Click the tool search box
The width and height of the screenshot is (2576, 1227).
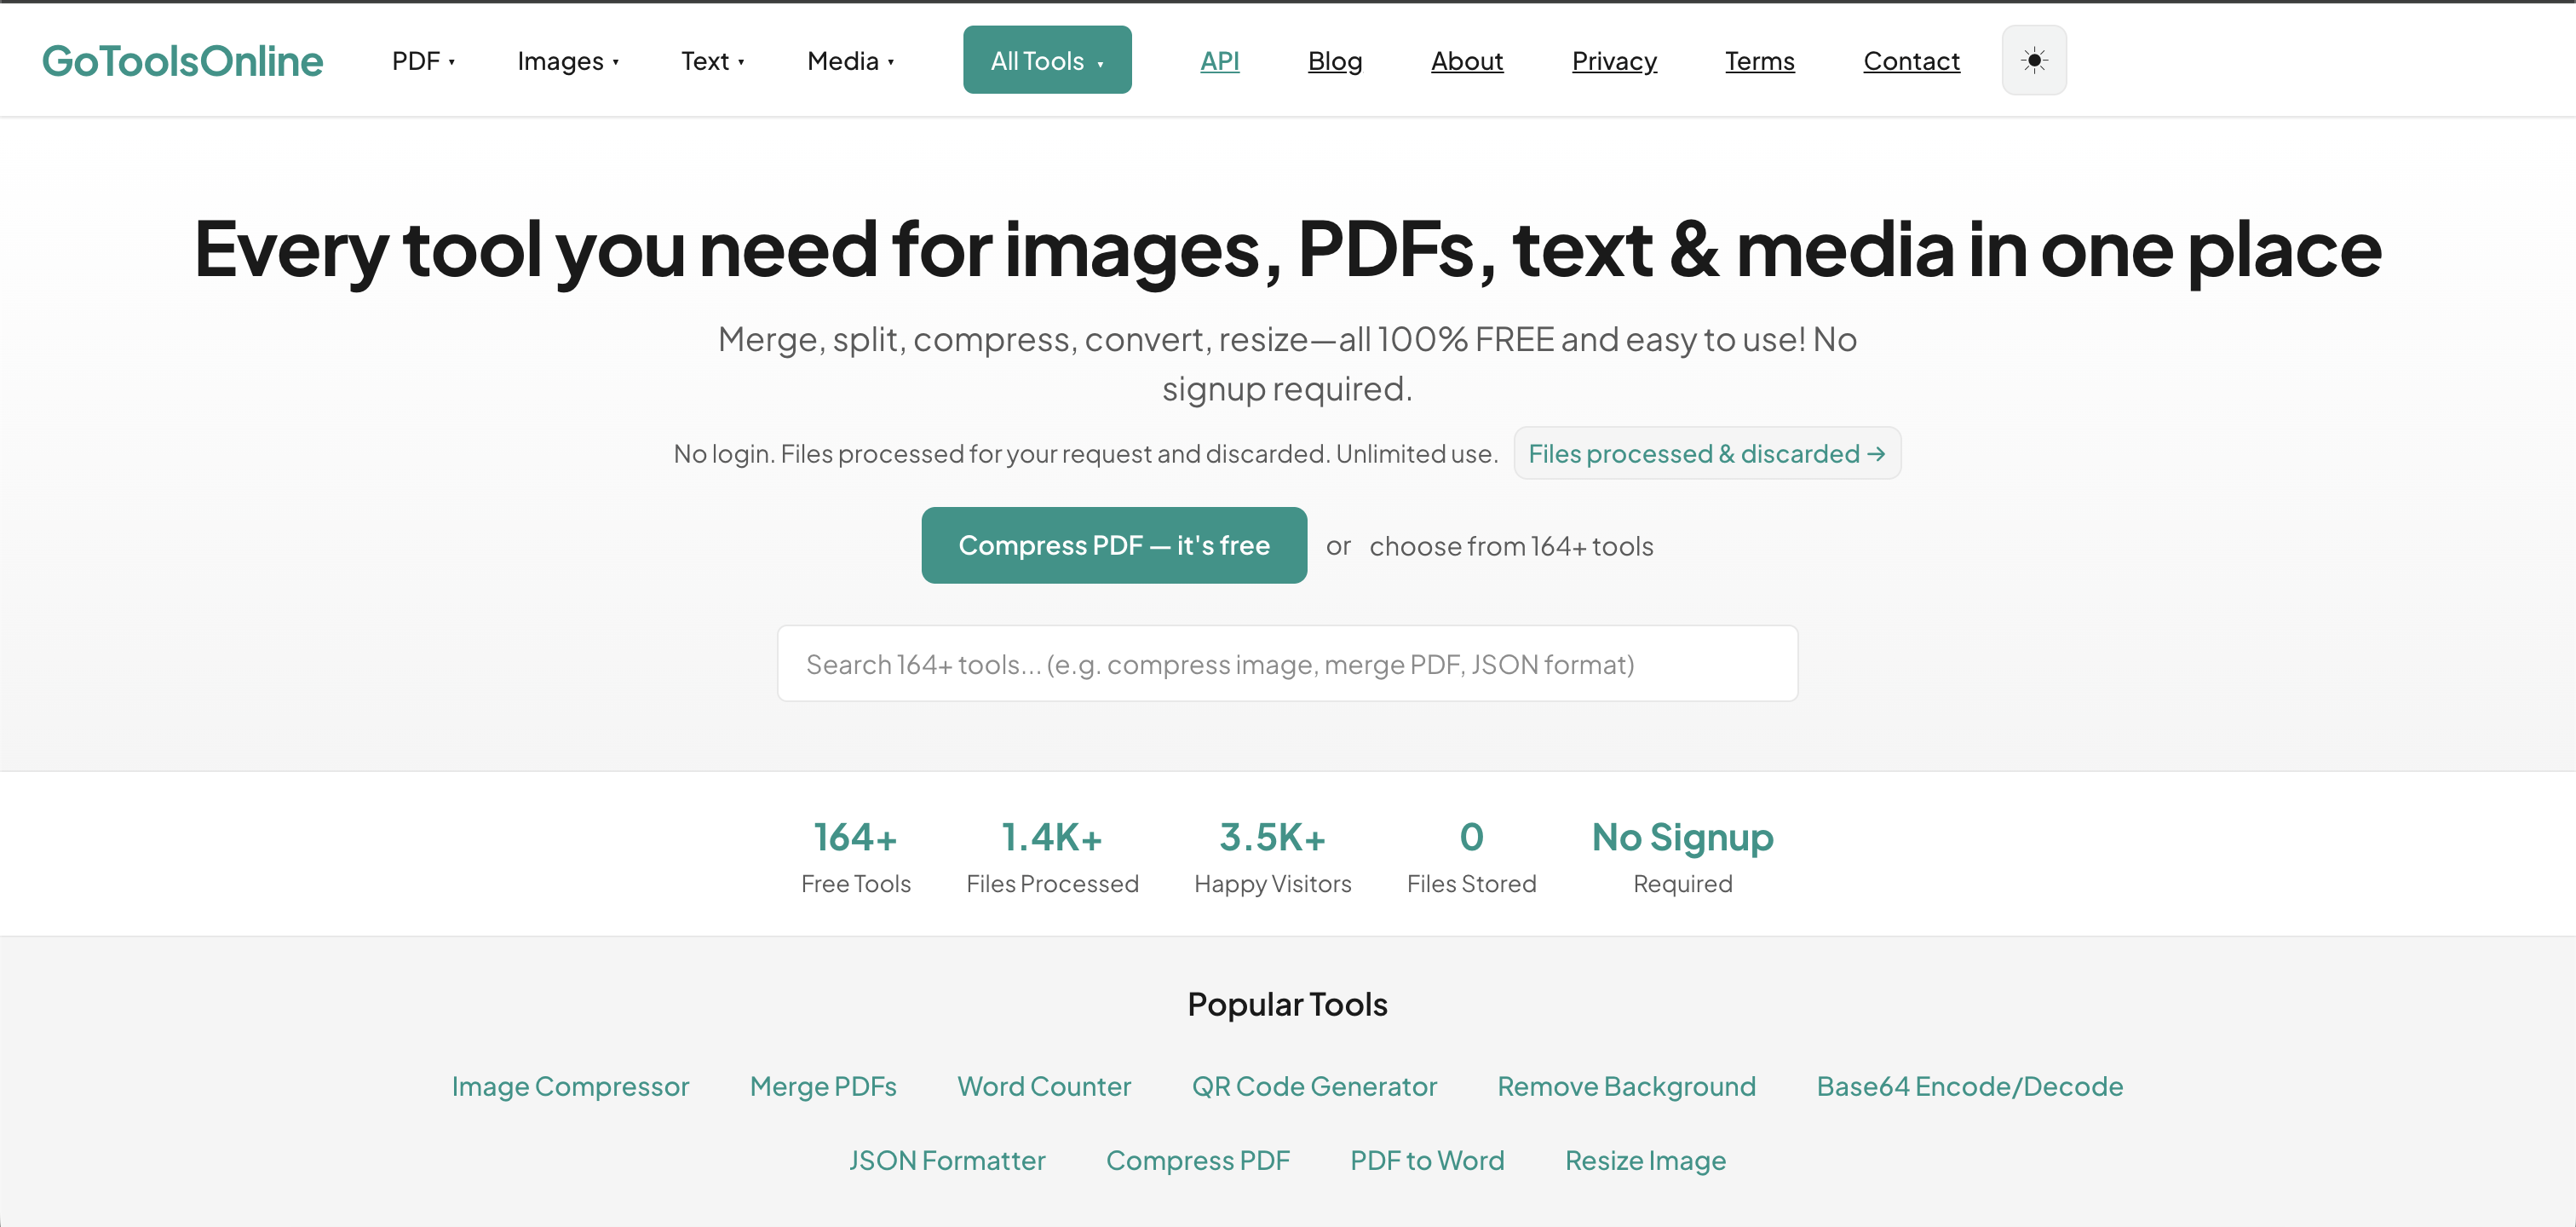point(1287,663)
